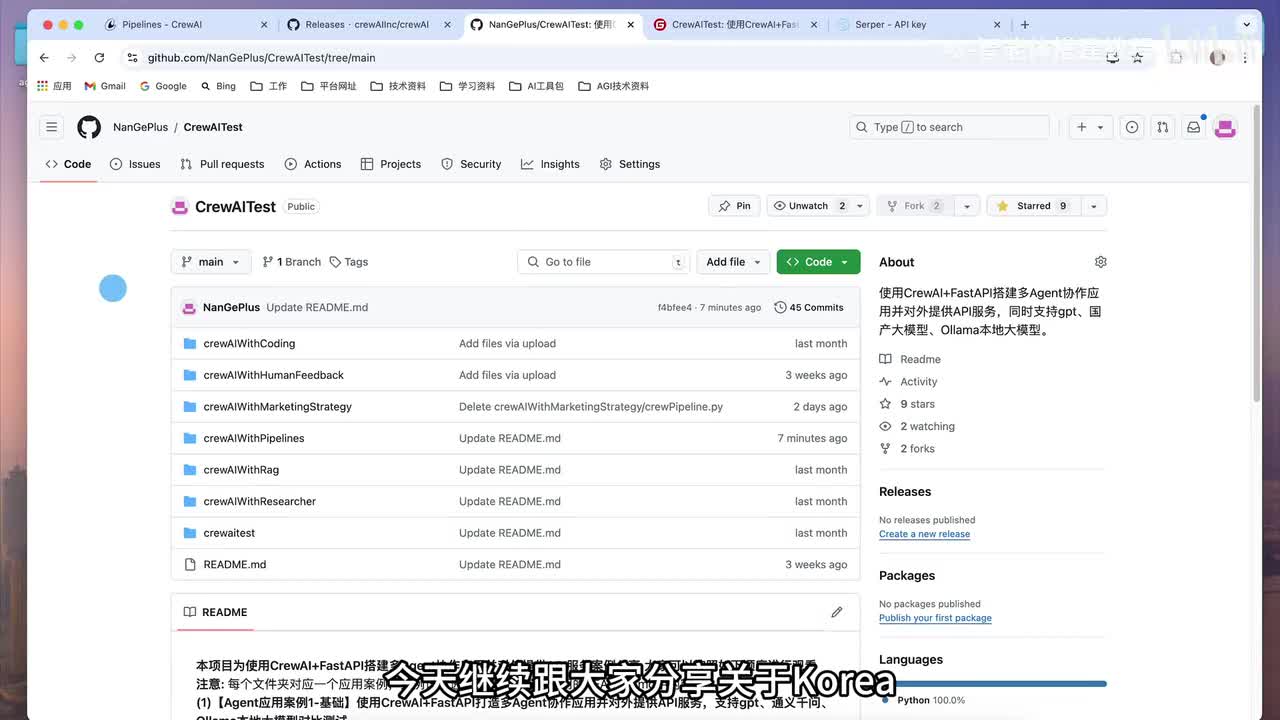Screen dimensions: 1280x720
Task: Open the Apps grid bookmark icon
Action: pyautogui.click(x=42, y=86)
